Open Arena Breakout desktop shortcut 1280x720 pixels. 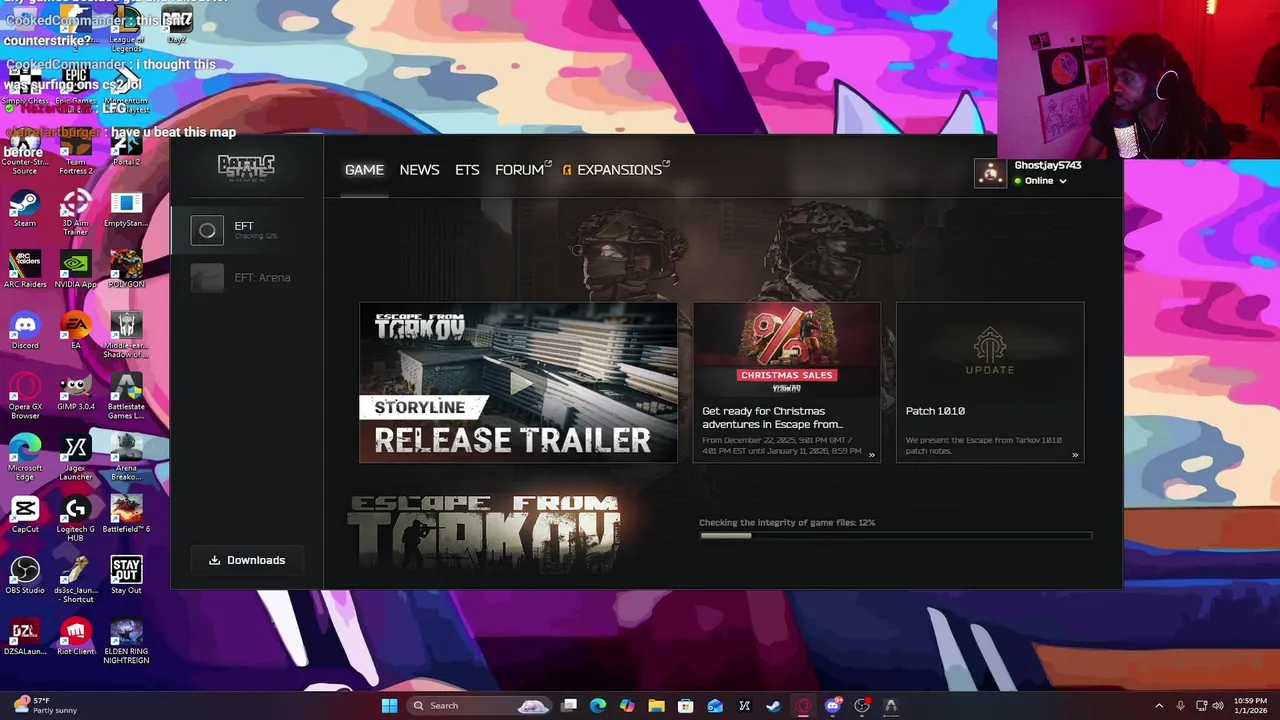[126, 457]
